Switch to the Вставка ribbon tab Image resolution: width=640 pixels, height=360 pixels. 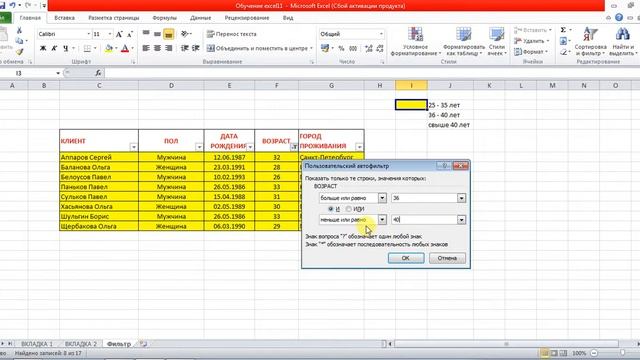click(64, 18)
